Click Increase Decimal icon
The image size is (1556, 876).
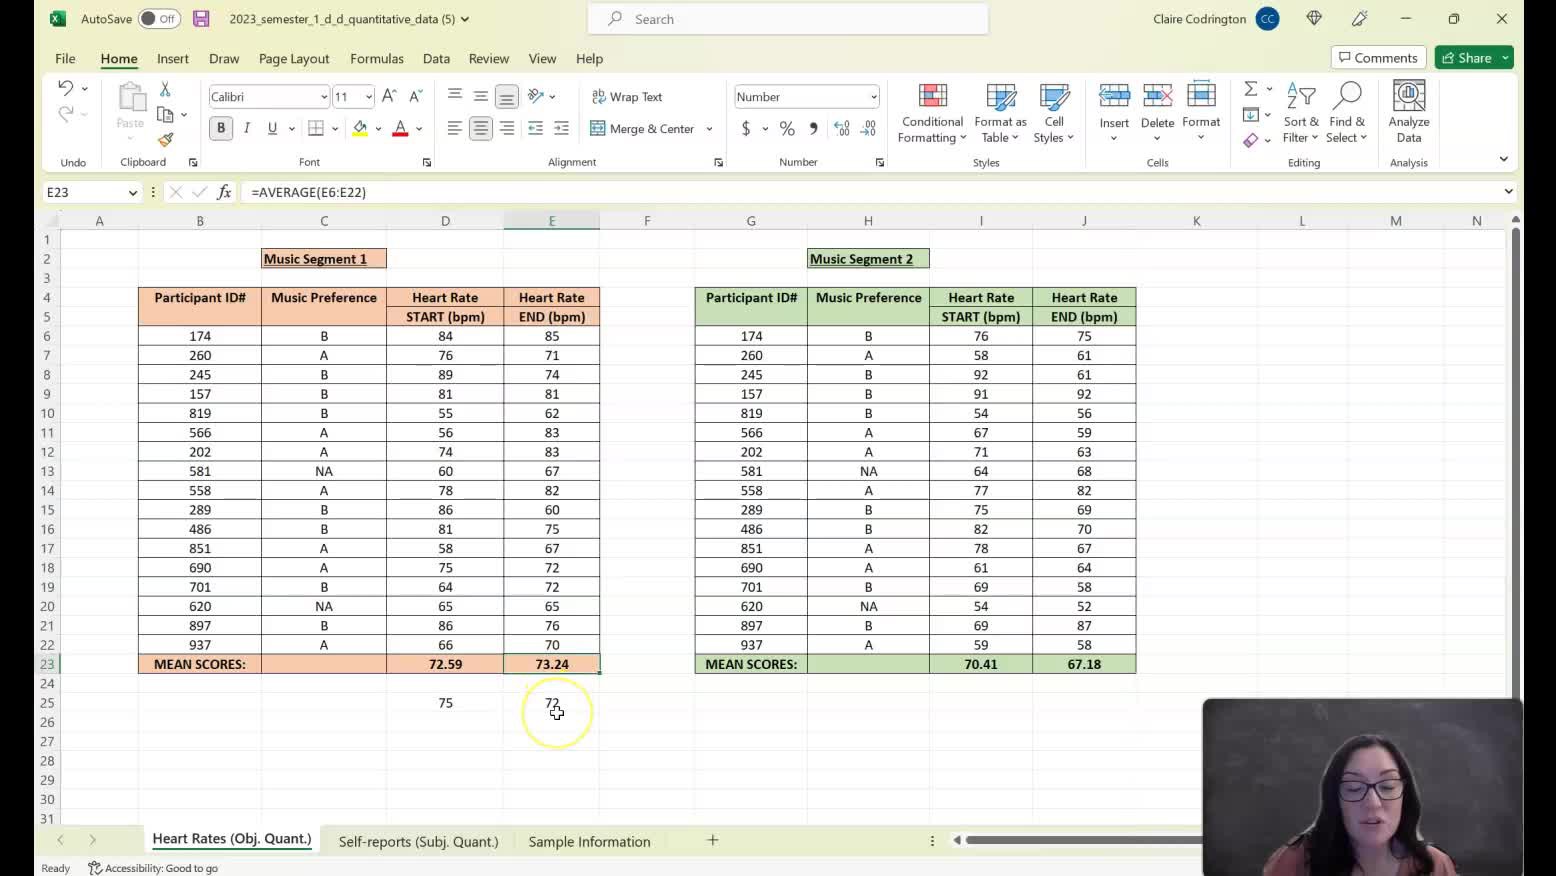842,128
